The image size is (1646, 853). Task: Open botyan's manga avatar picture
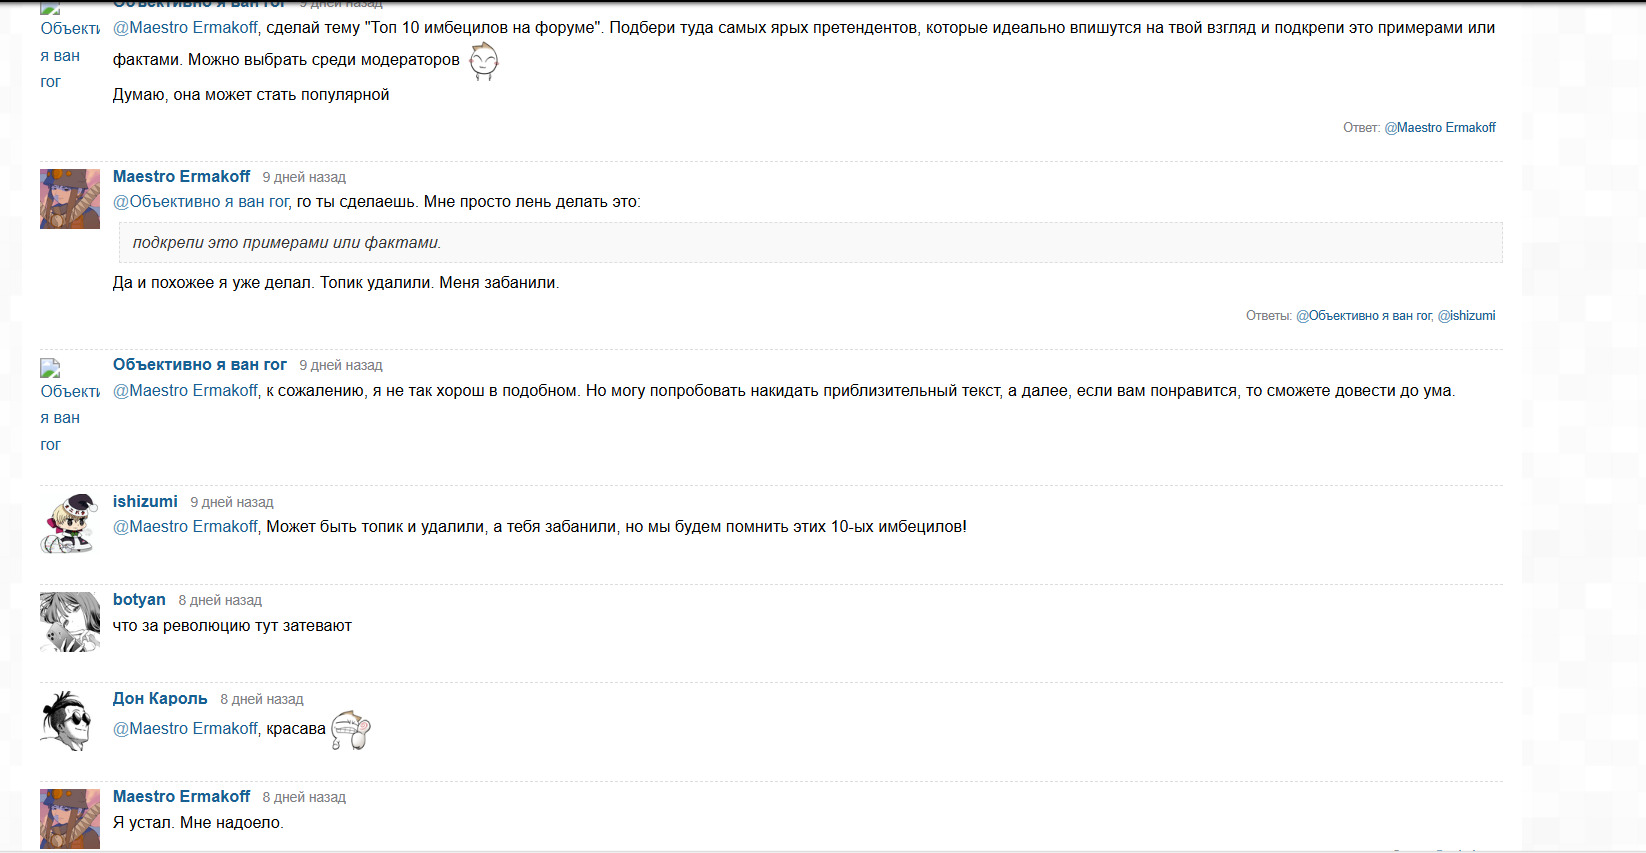click(70, 622)
